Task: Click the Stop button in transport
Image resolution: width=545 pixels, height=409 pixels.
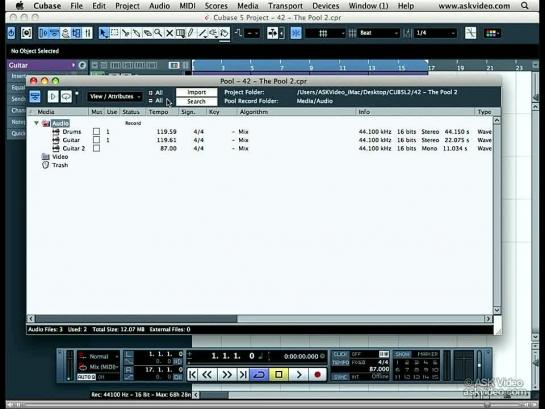Action: point(278,375)
